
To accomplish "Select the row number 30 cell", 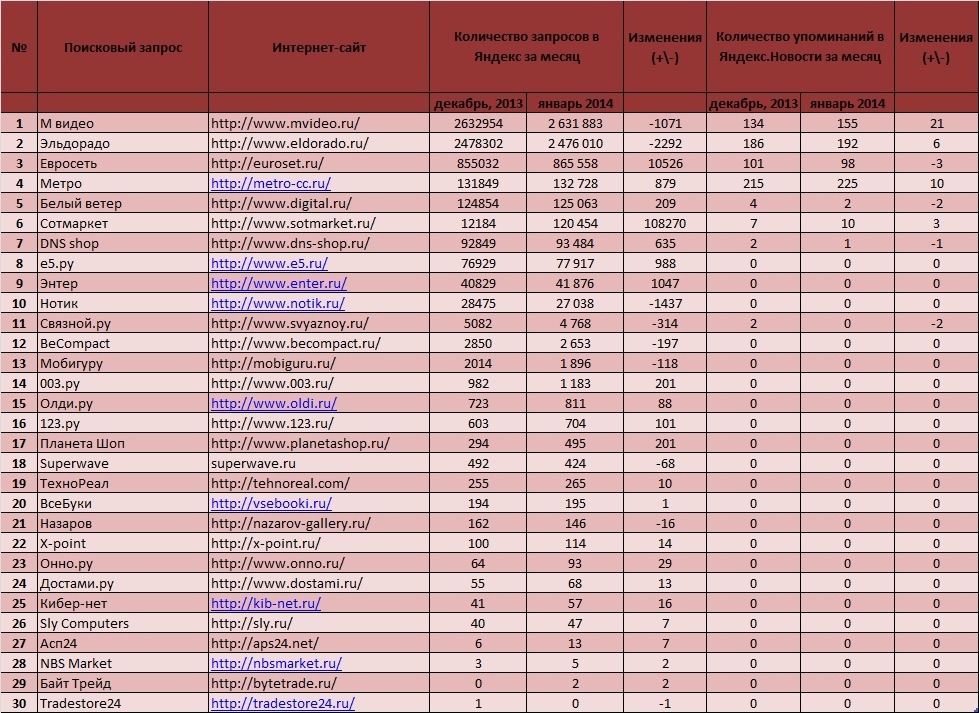I will 19,703.
